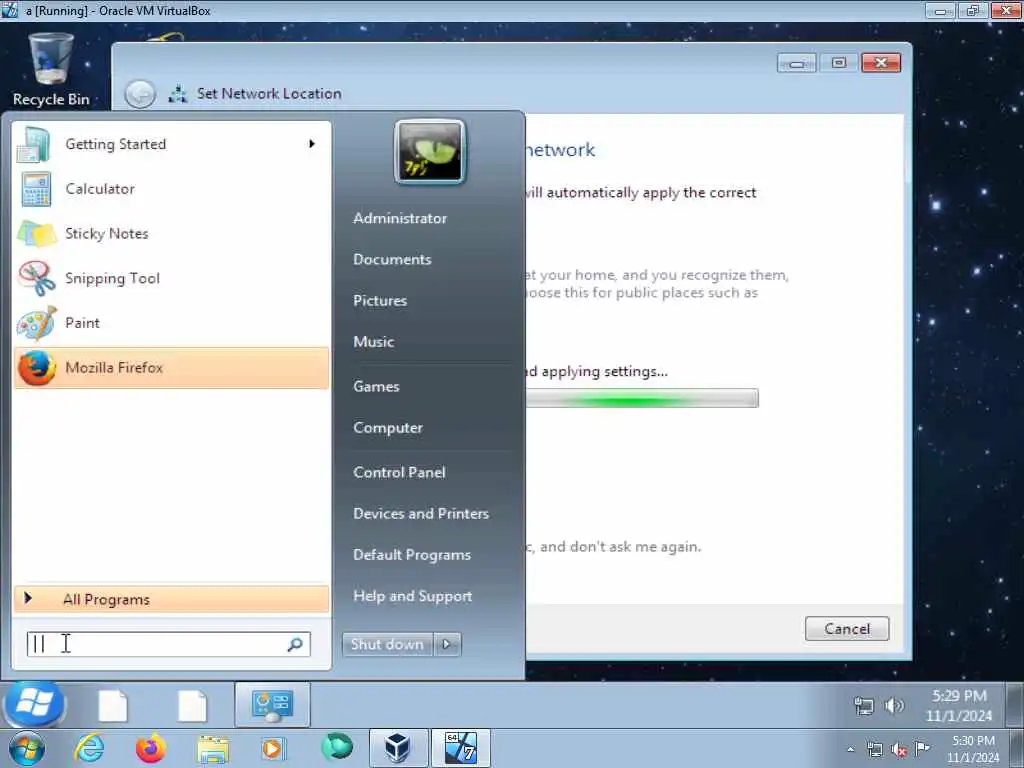Click the Start menu search box
Viewport: 1024px width, 768px height.
(x=168, y=645)
